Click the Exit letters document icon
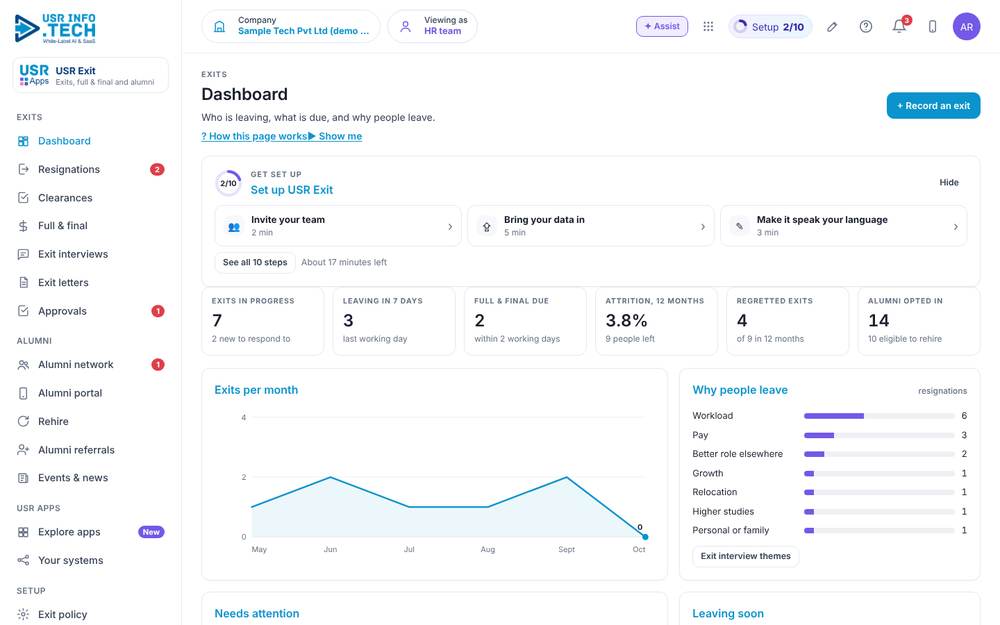1000x625 pixels. click(x=24, y=283)
